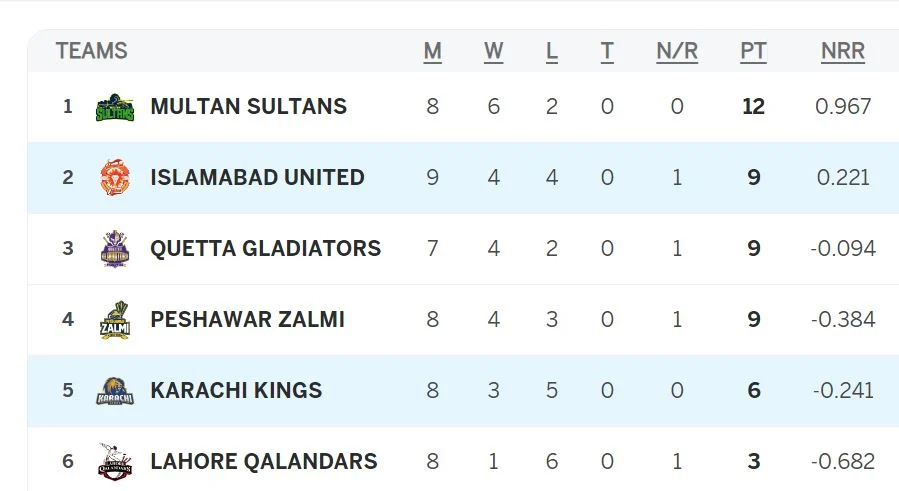
Task: Open the Peshawar Zalmi team page
Action: pos(247,320)
